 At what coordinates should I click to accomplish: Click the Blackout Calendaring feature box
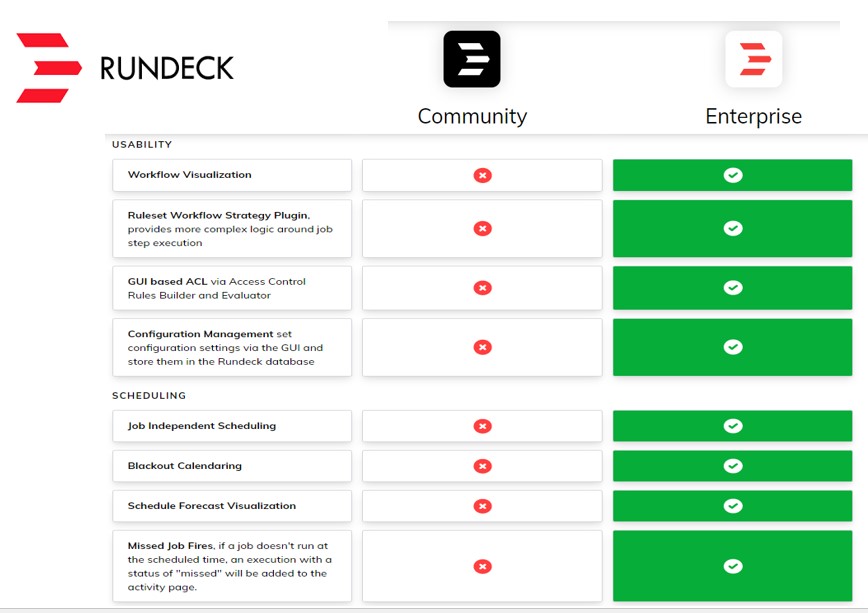click(232, 466)
